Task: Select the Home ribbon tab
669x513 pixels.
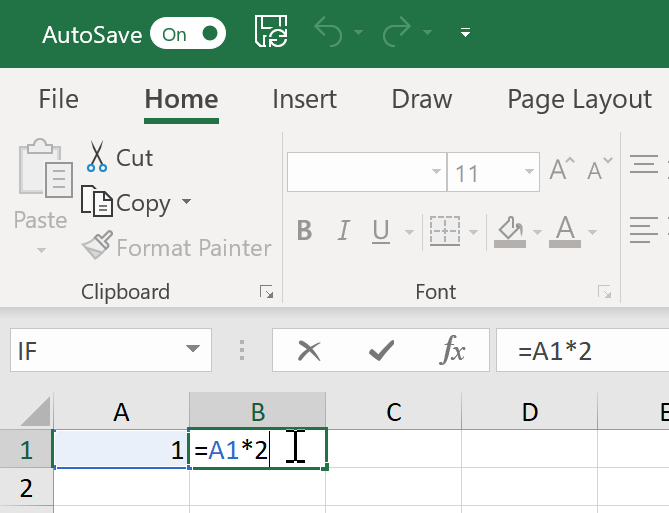Action: tap(181, 99)
